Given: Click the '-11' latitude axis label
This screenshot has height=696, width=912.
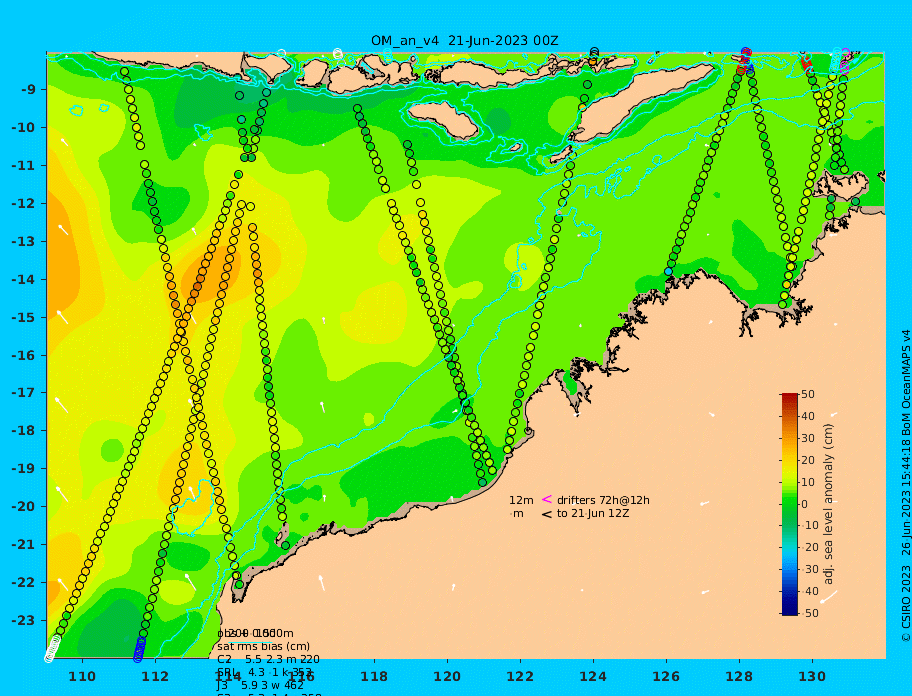Looking at the screenshot, I should click(23, 166).
